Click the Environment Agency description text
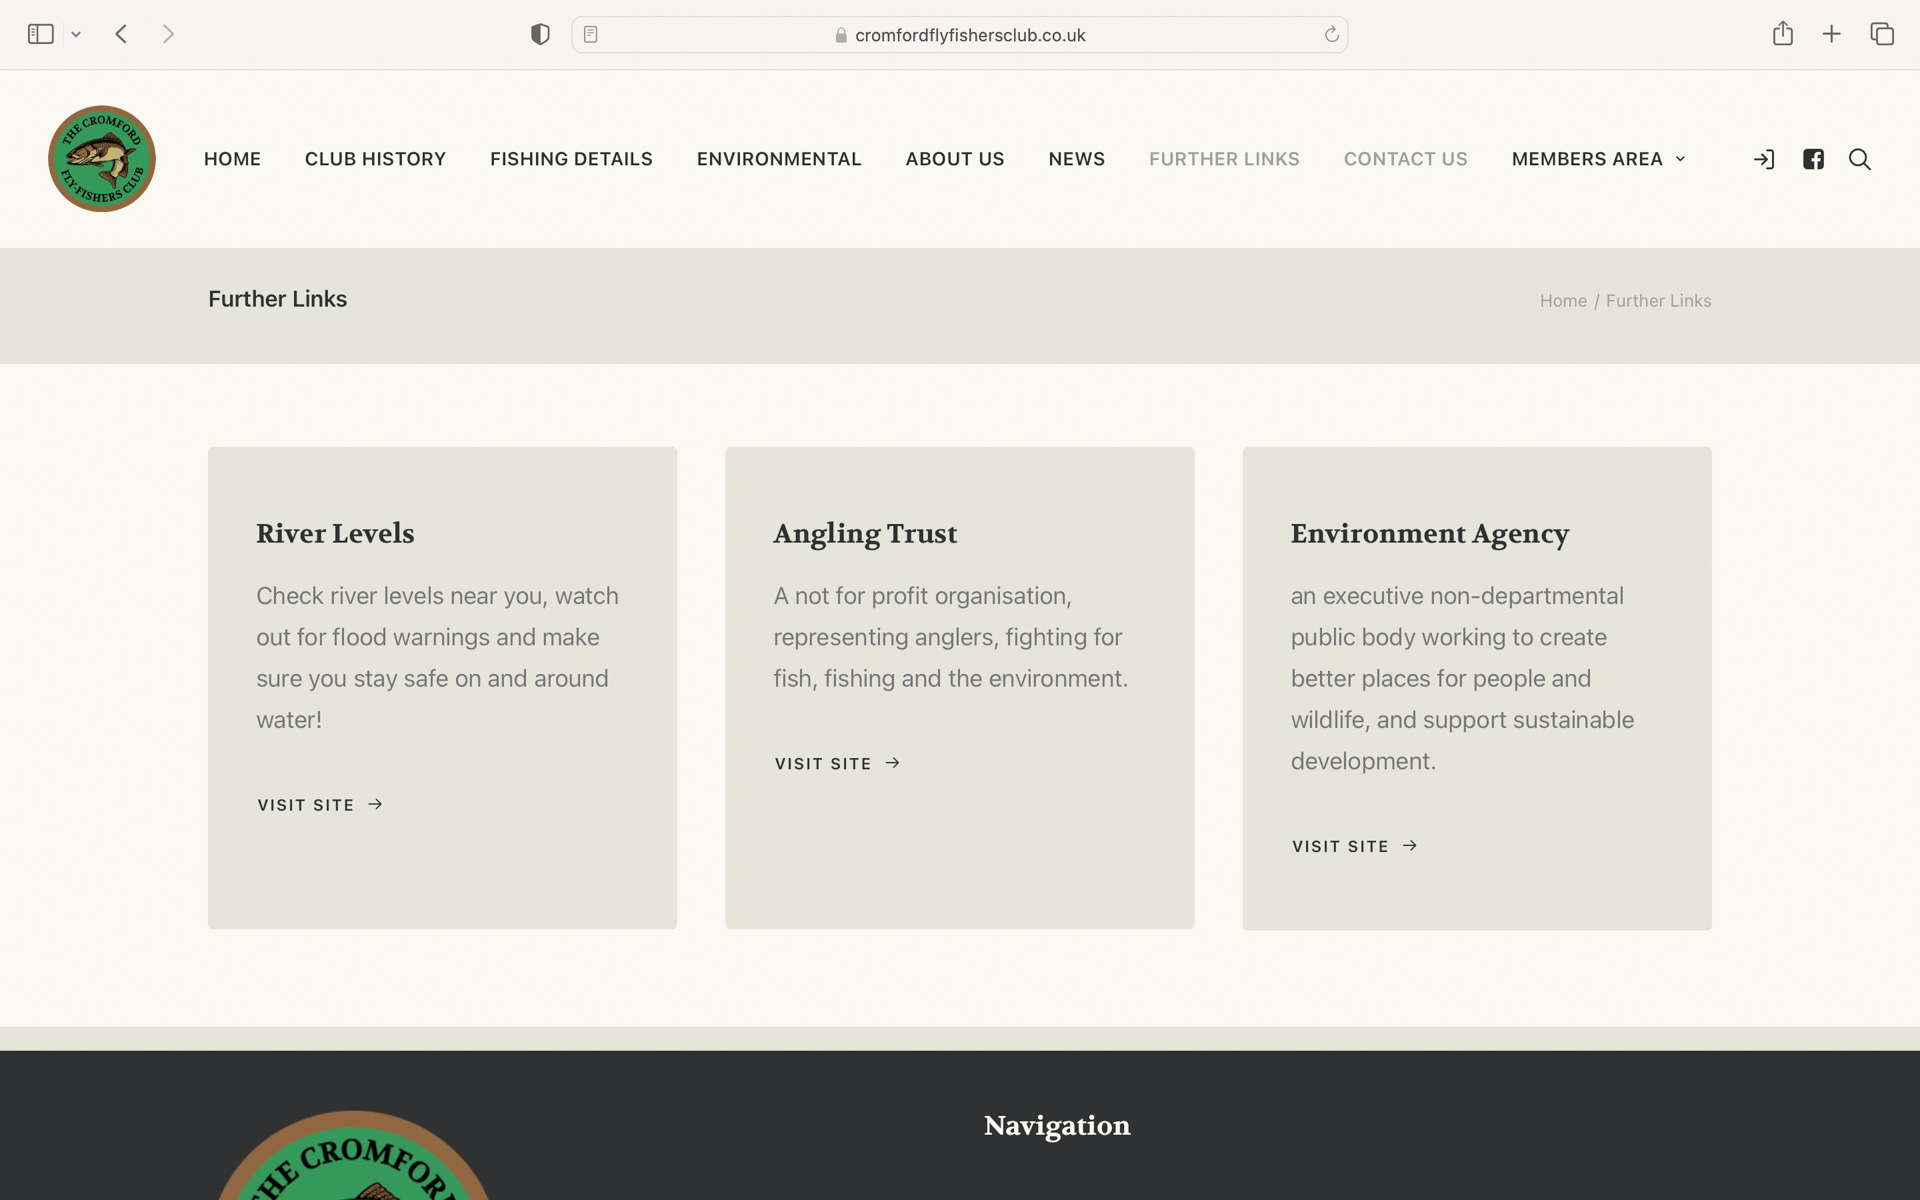Image resolution: width=1920 pixels, height=1200 pixels. pos(1462,678)
